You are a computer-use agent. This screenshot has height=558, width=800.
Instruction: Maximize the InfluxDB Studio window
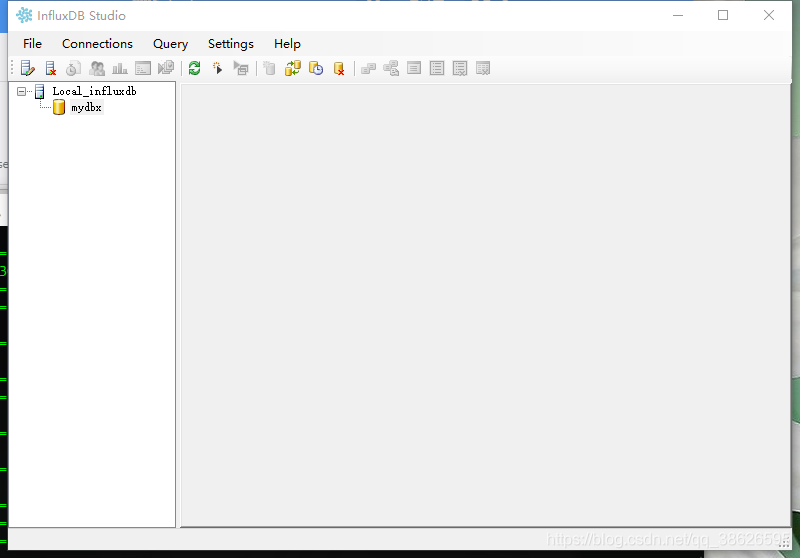coord(723,15)
